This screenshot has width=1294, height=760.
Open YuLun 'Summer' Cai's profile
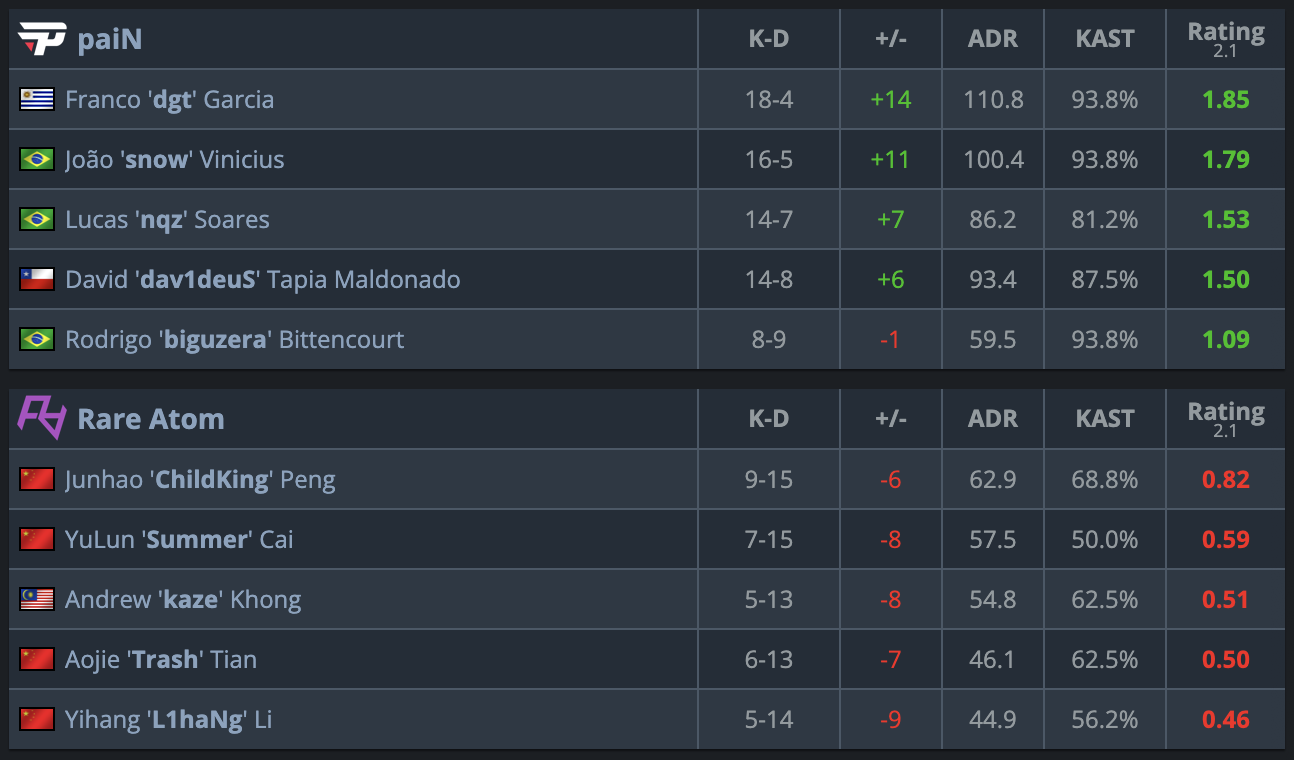[x=179, y=539]
